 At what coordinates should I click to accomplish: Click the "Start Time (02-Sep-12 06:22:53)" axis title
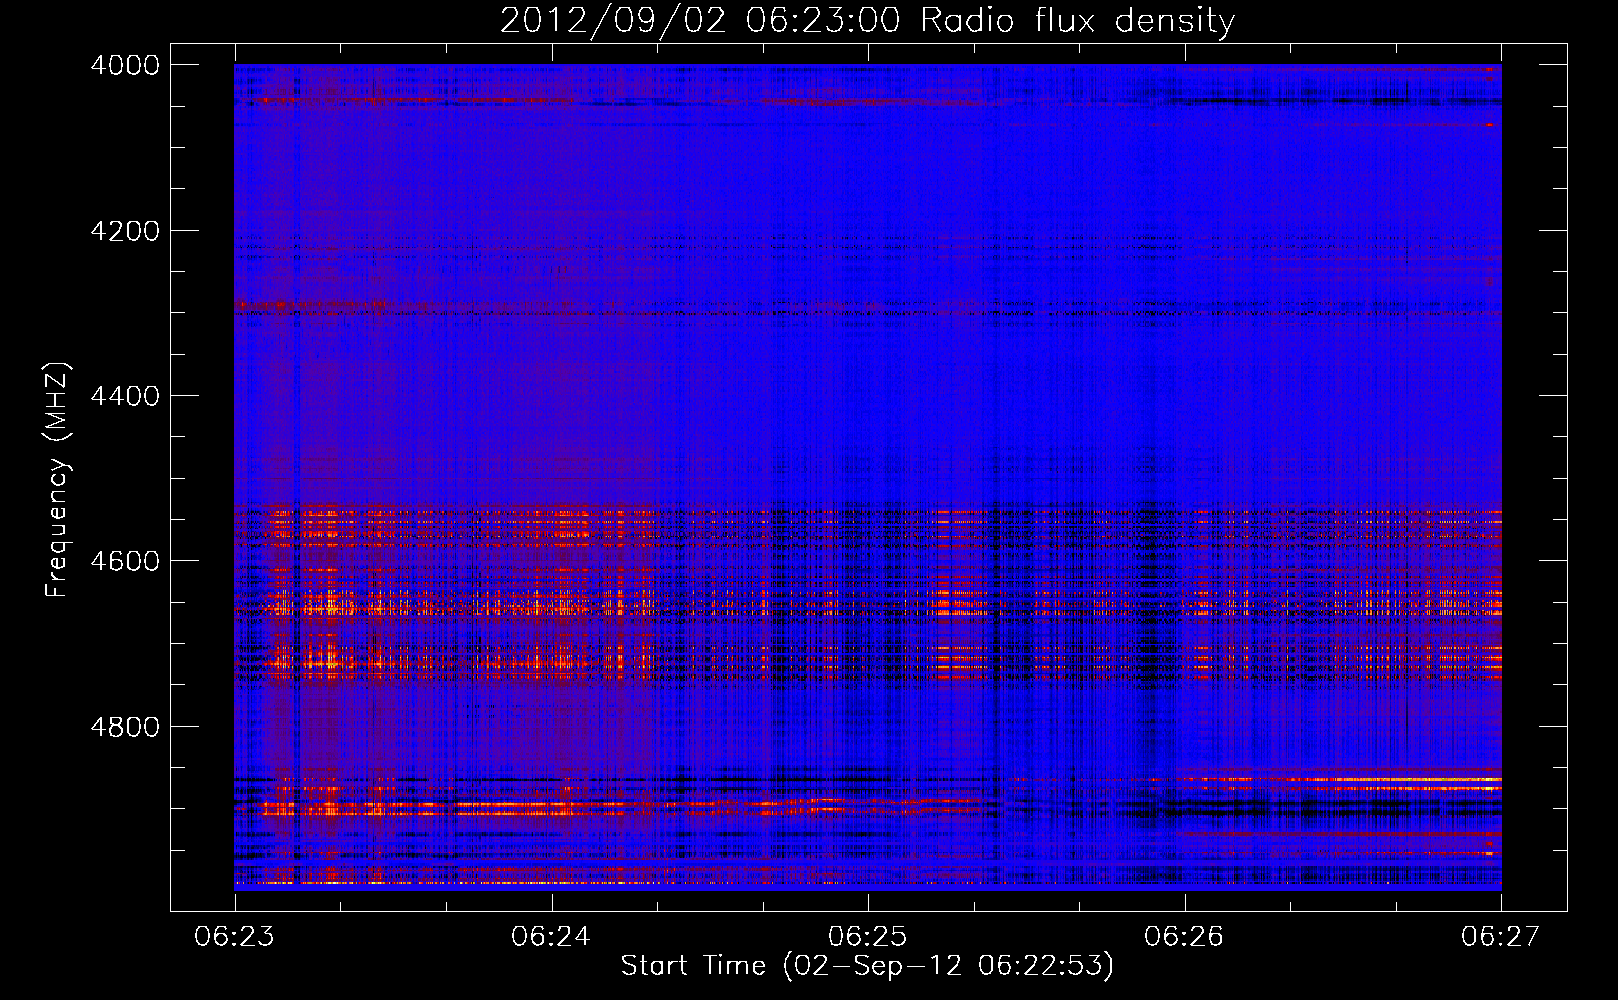(x=867, y=966)
